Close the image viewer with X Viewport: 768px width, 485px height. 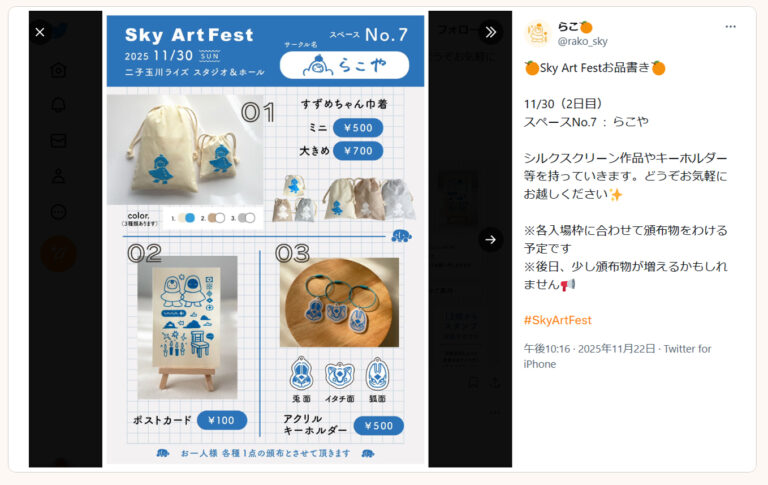[x=40, y=32]
